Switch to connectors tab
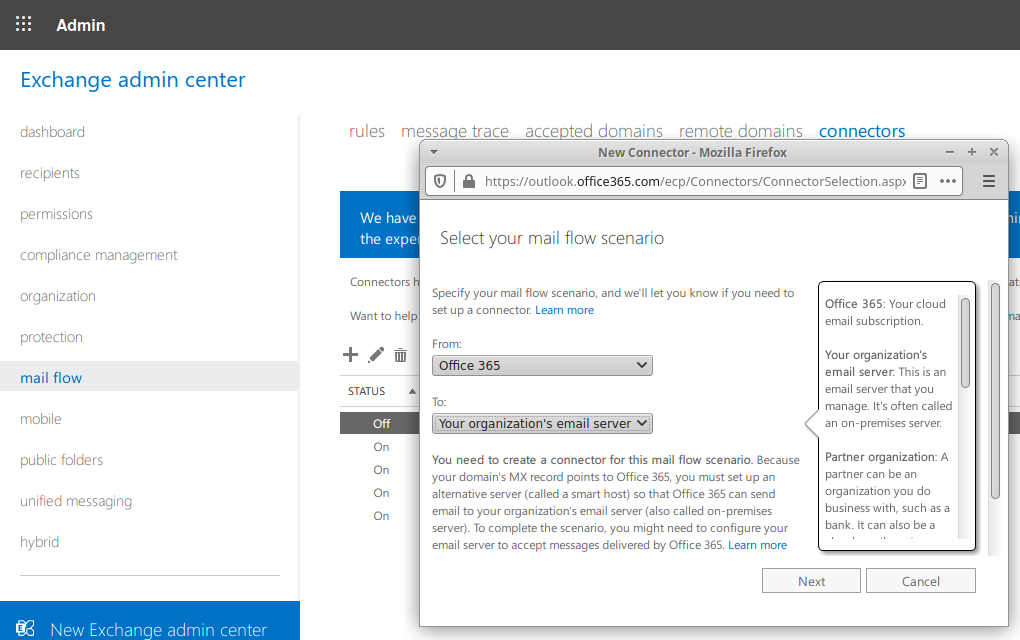The width and height of the screenshot is (1020, 640). coord(862,131)
